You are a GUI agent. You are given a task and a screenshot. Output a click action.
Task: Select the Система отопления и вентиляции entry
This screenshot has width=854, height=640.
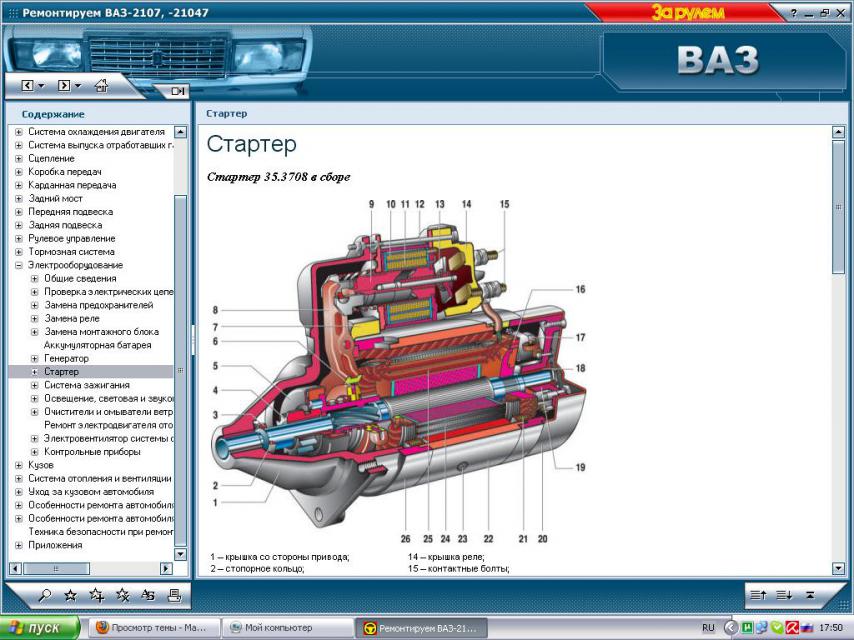[100, 479]
